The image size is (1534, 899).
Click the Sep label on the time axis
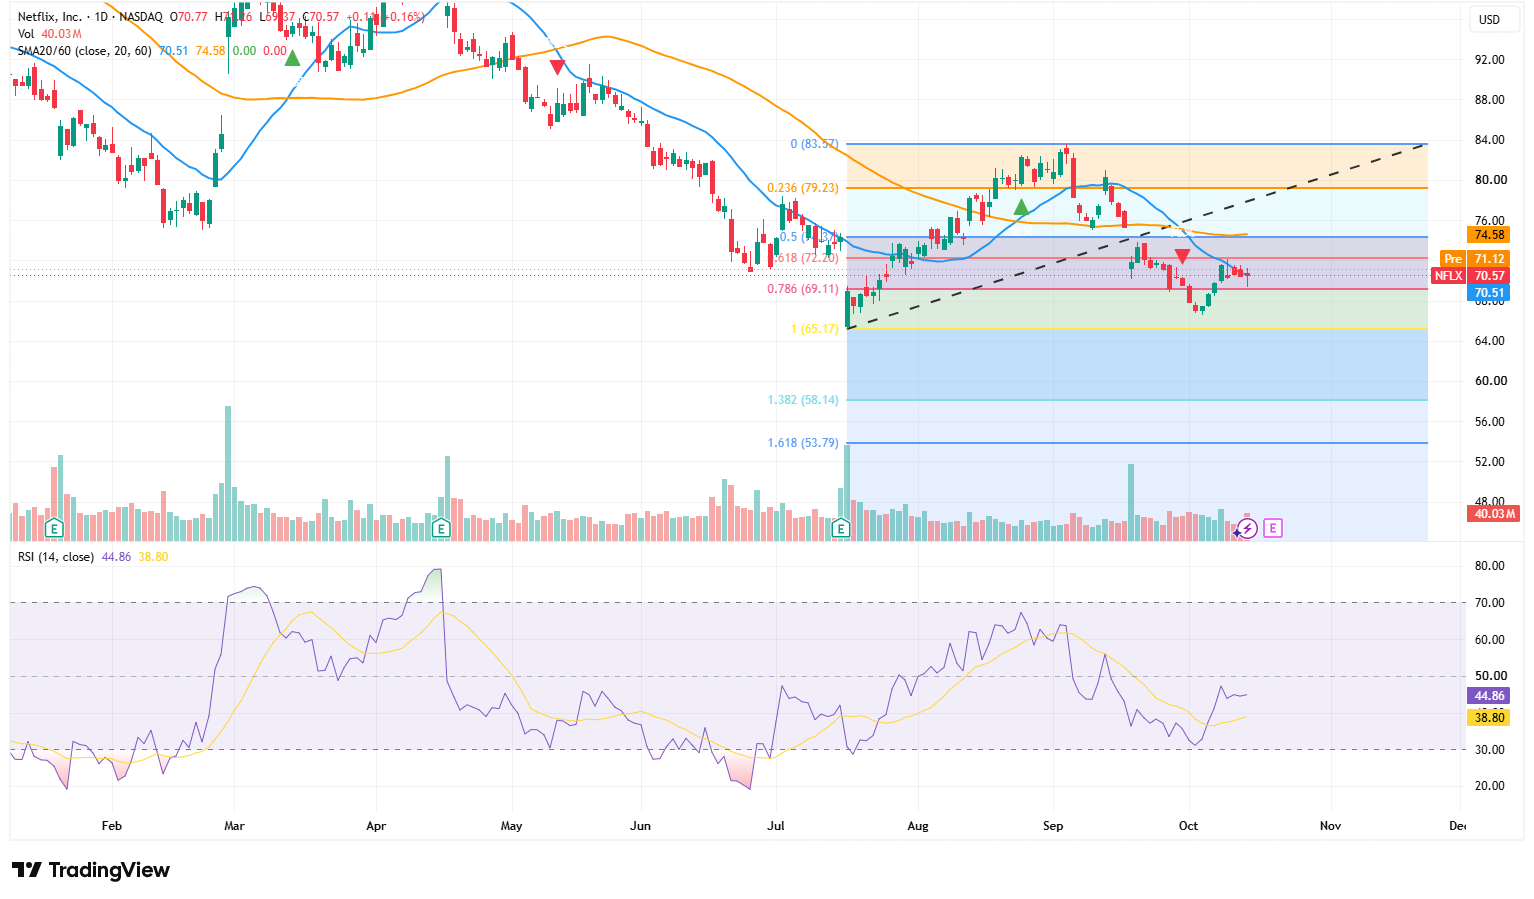point(1053,826)
